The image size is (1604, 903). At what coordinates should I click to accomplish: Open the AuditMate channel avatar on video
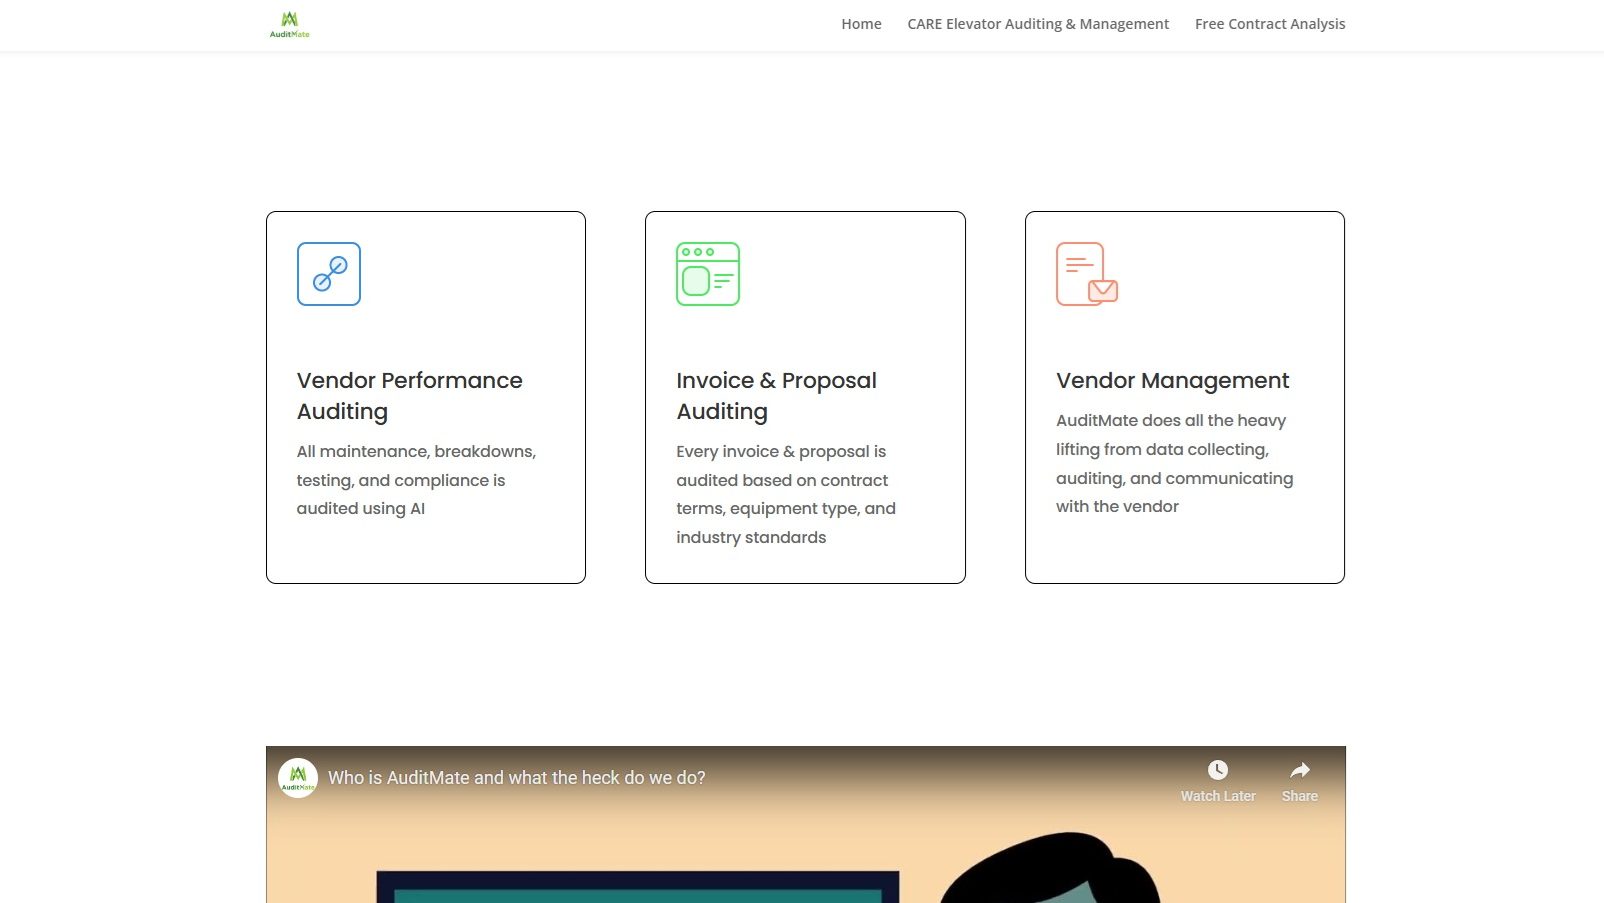(x=297, y=778)
